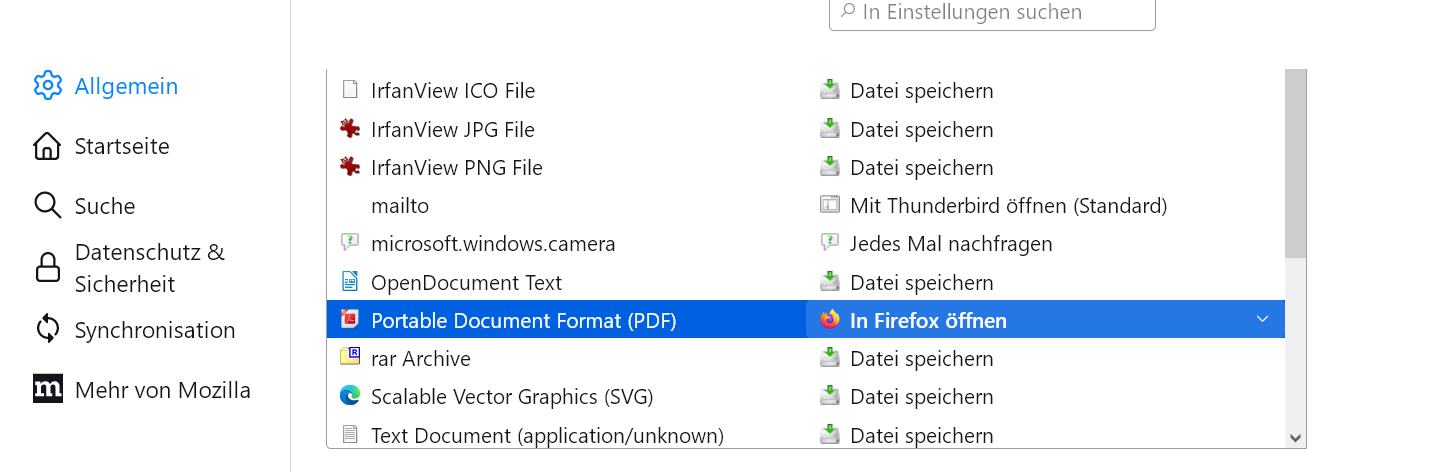Screen dimensions: 1441x472
Task: Click the Synchronisation arrows icon
Action: click(47, 330)
